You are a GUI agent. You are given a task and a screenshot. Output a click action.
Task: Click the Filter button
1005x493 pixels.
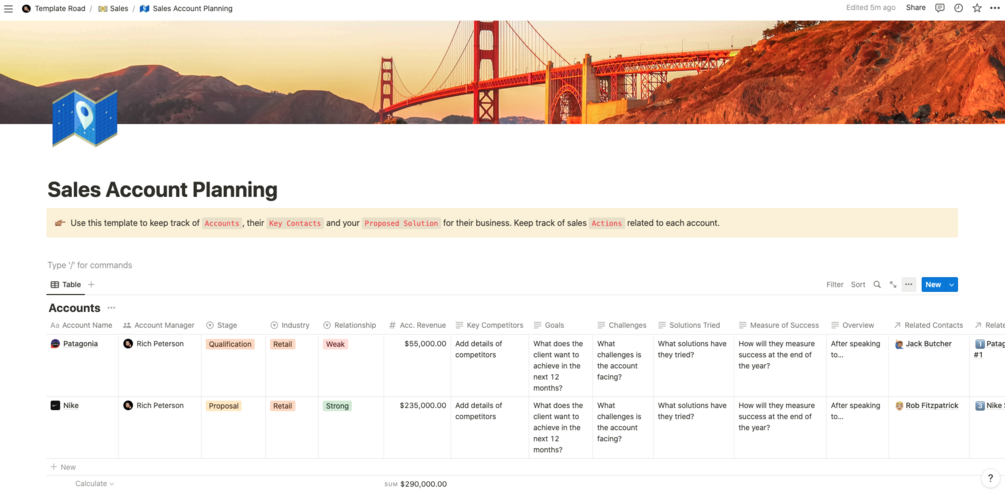pos(835,285)
